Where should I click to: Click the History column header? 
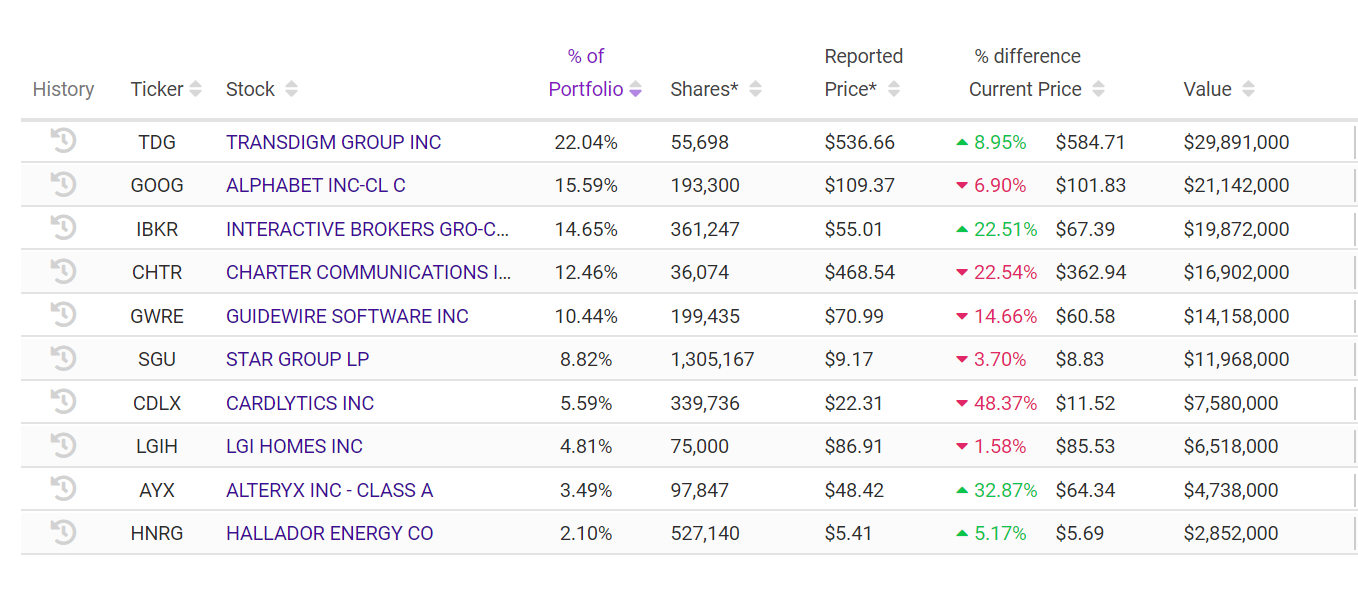(63, 89)
